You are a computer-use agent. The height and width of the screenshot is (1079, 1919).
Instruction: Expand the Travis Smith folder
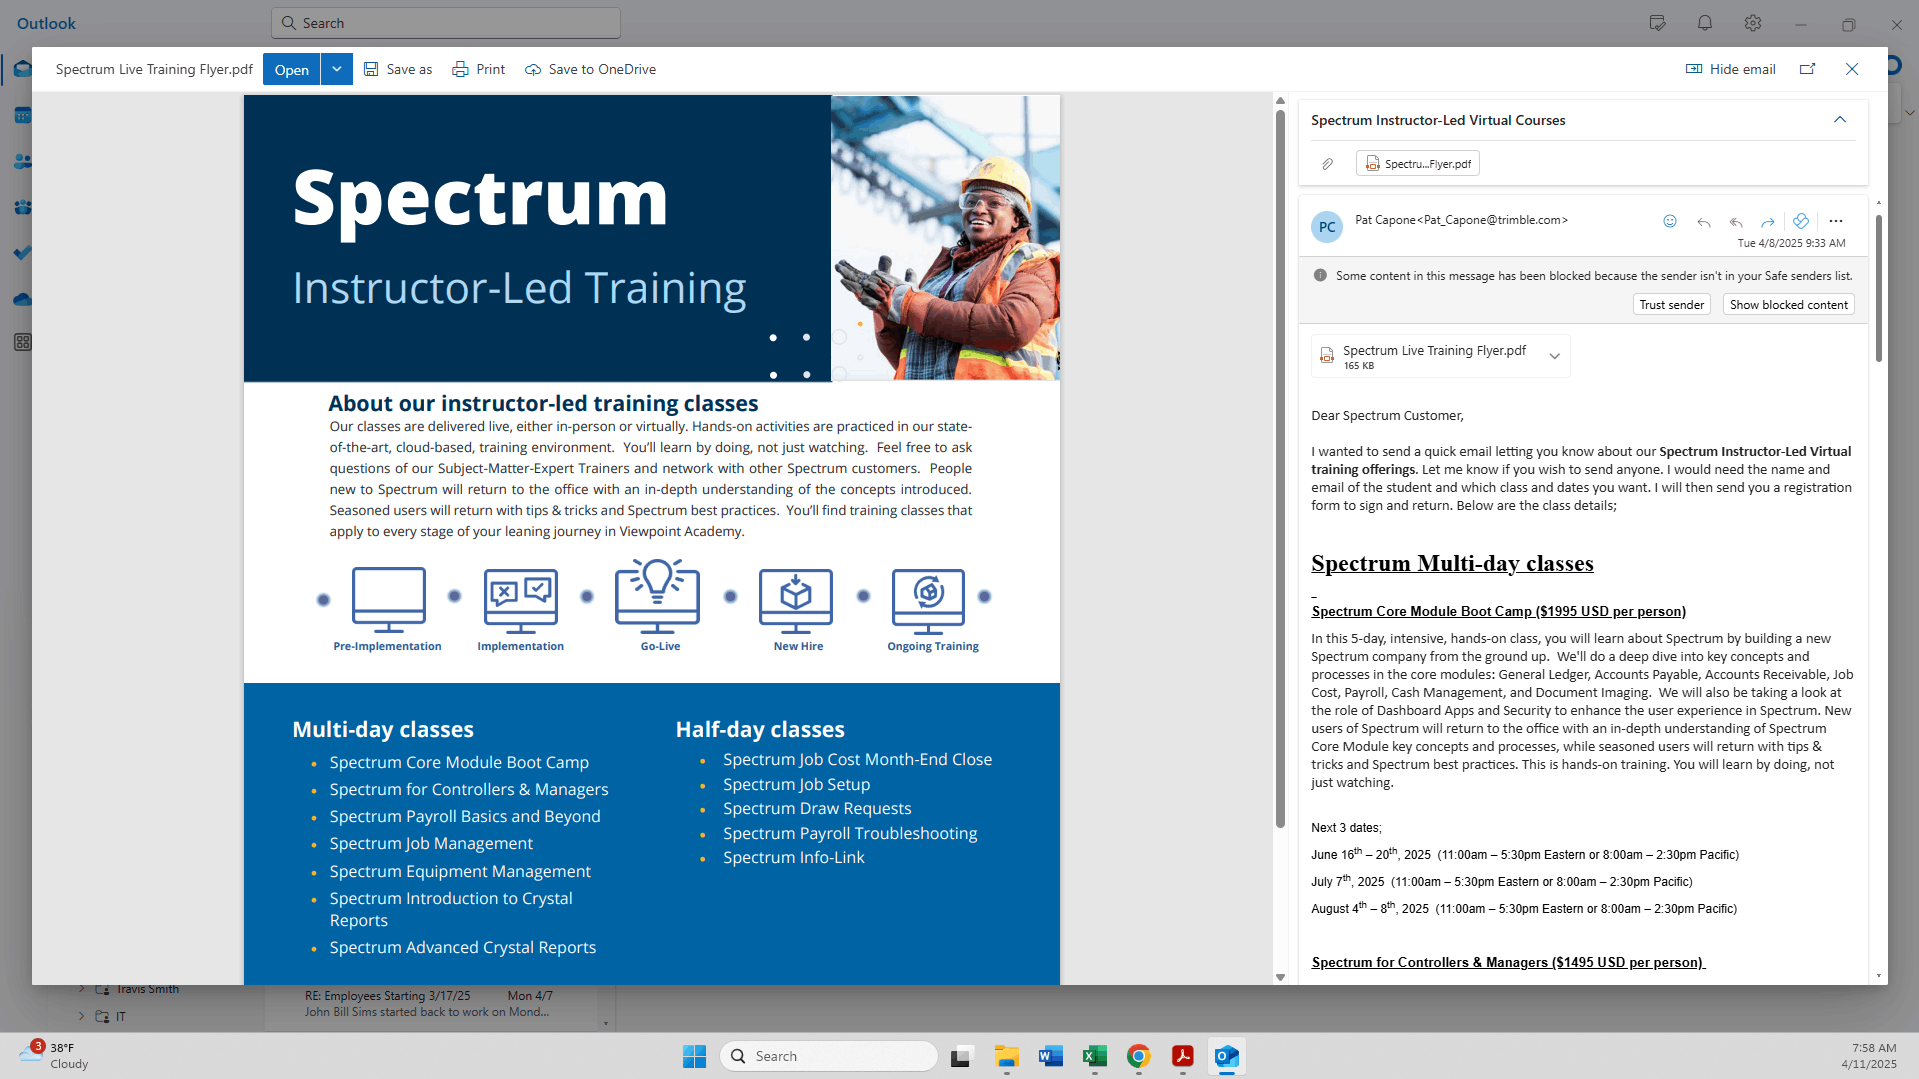tap(82, 989)
